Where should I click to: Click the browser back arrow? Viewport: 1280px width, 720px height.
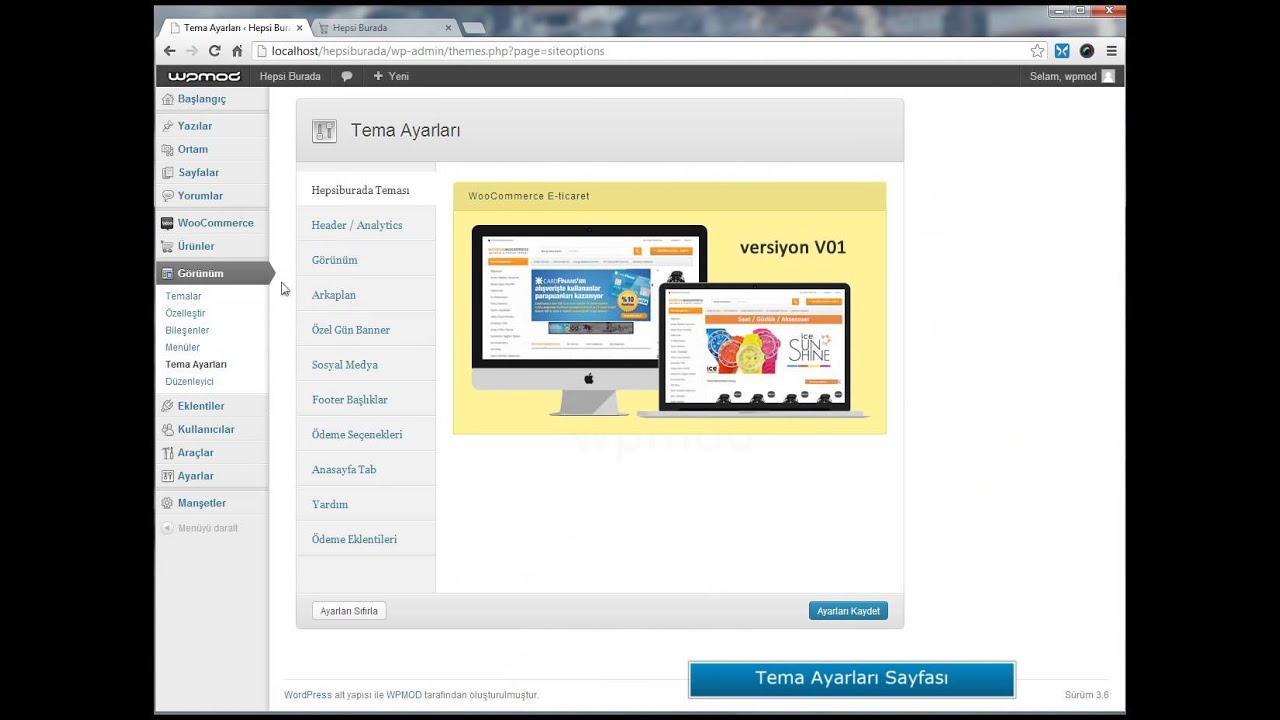point(170,51)
